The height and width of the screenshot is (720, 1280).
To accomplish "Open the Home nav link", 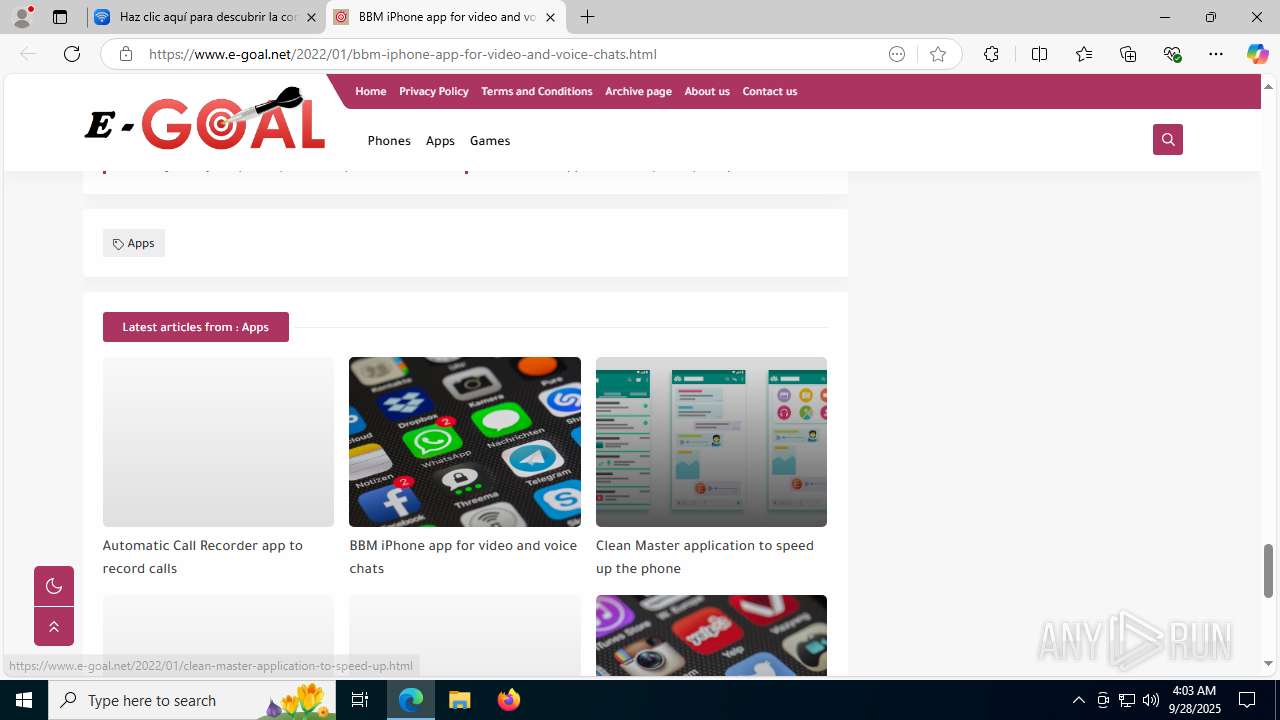I will (x=370, y=91).
